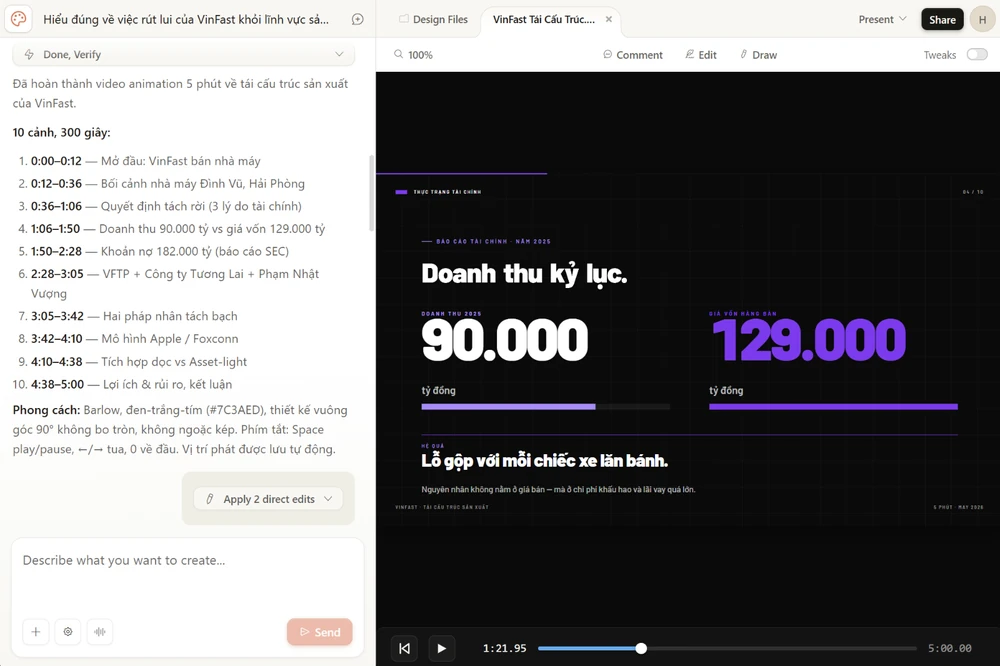
Task: Play the animation video
Action: [x=441, y=648]
